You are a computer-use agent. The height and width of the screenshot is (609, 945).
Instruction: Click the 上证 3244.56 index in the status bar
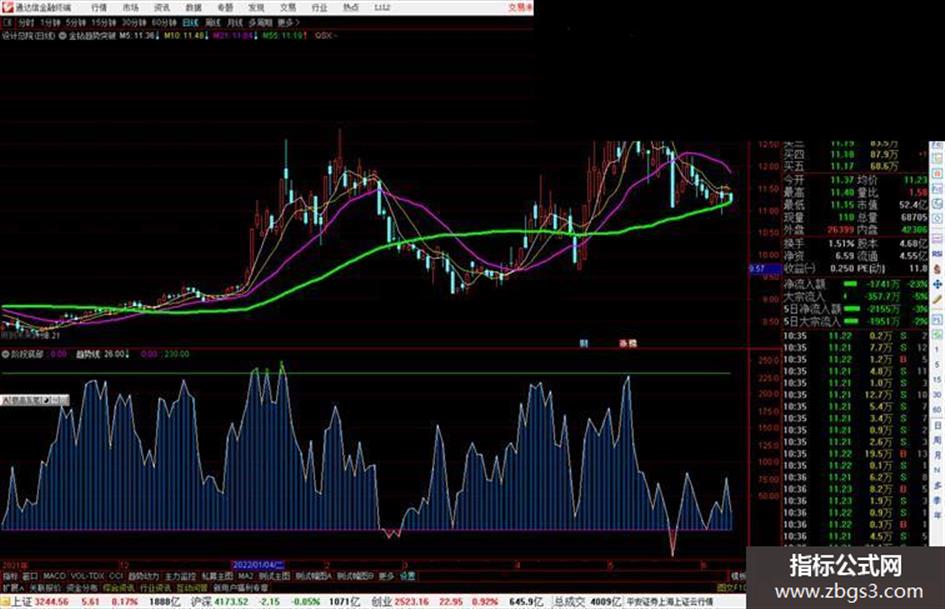pos(40,602)
